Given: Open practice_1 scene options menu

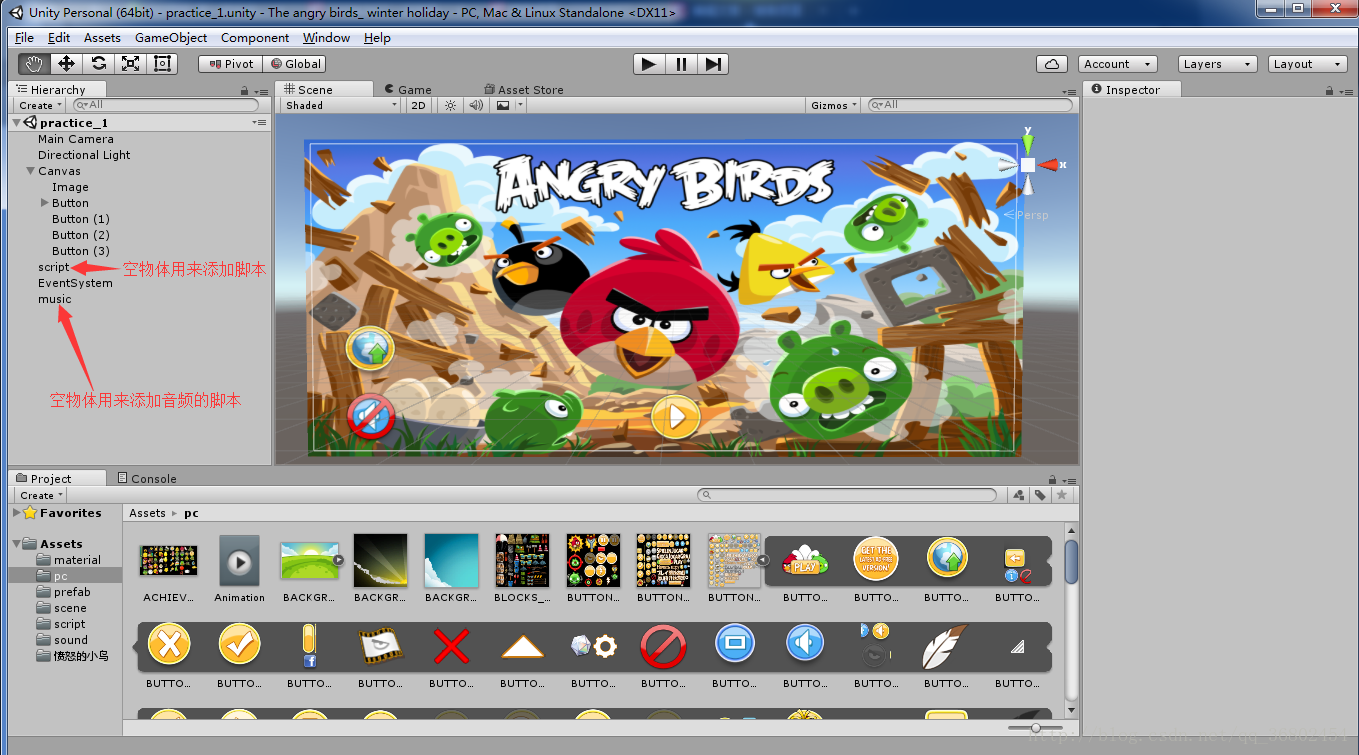Looking at the screenshot, I should coord(260,122).
